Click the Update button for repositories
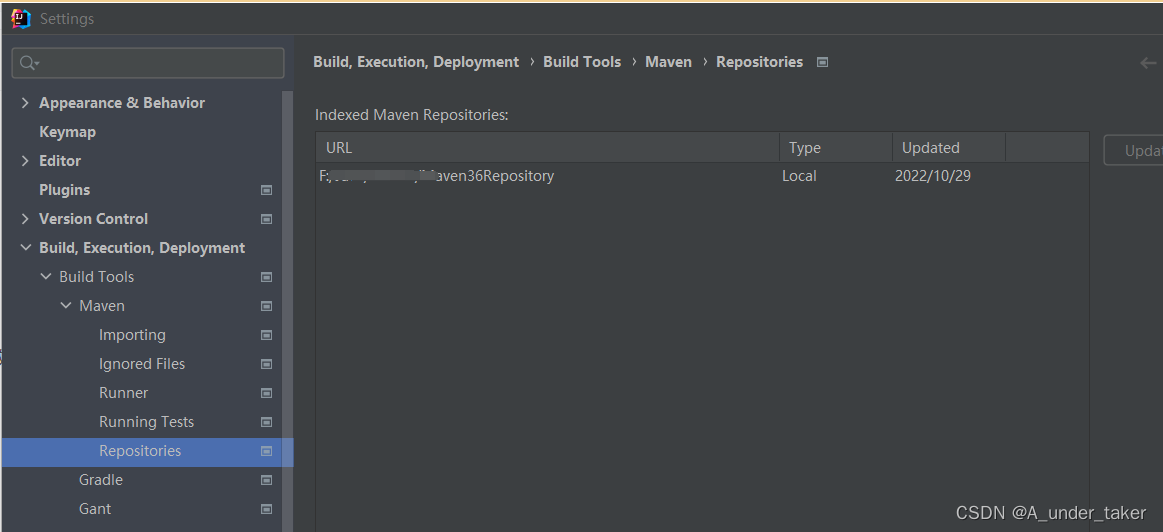Image resolution: width=1163 pixels, height=532 pixels. coord(1133,150)
